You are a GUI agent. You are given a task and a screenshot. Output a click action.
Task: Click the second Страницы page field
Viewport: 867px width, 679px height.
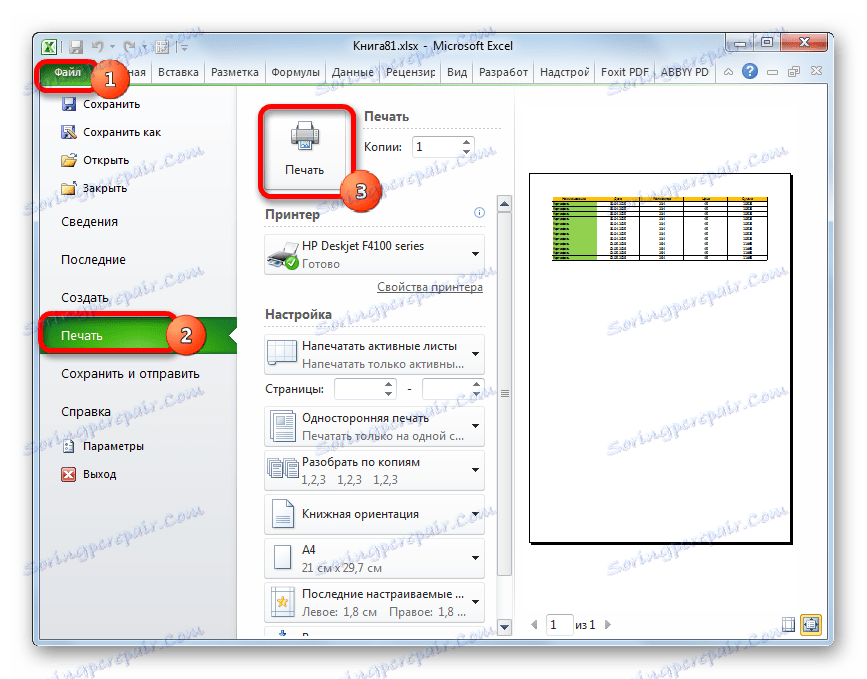[447, 389]
